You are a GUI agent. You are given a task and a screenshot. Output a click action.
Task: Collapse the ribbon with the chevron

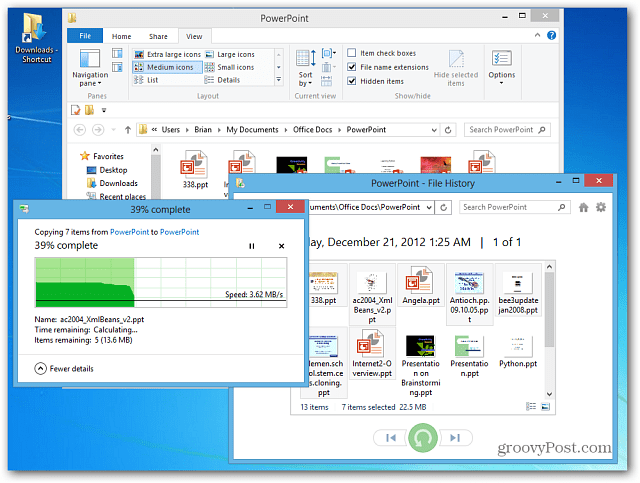pyautogui.click(x=537, y=36)
